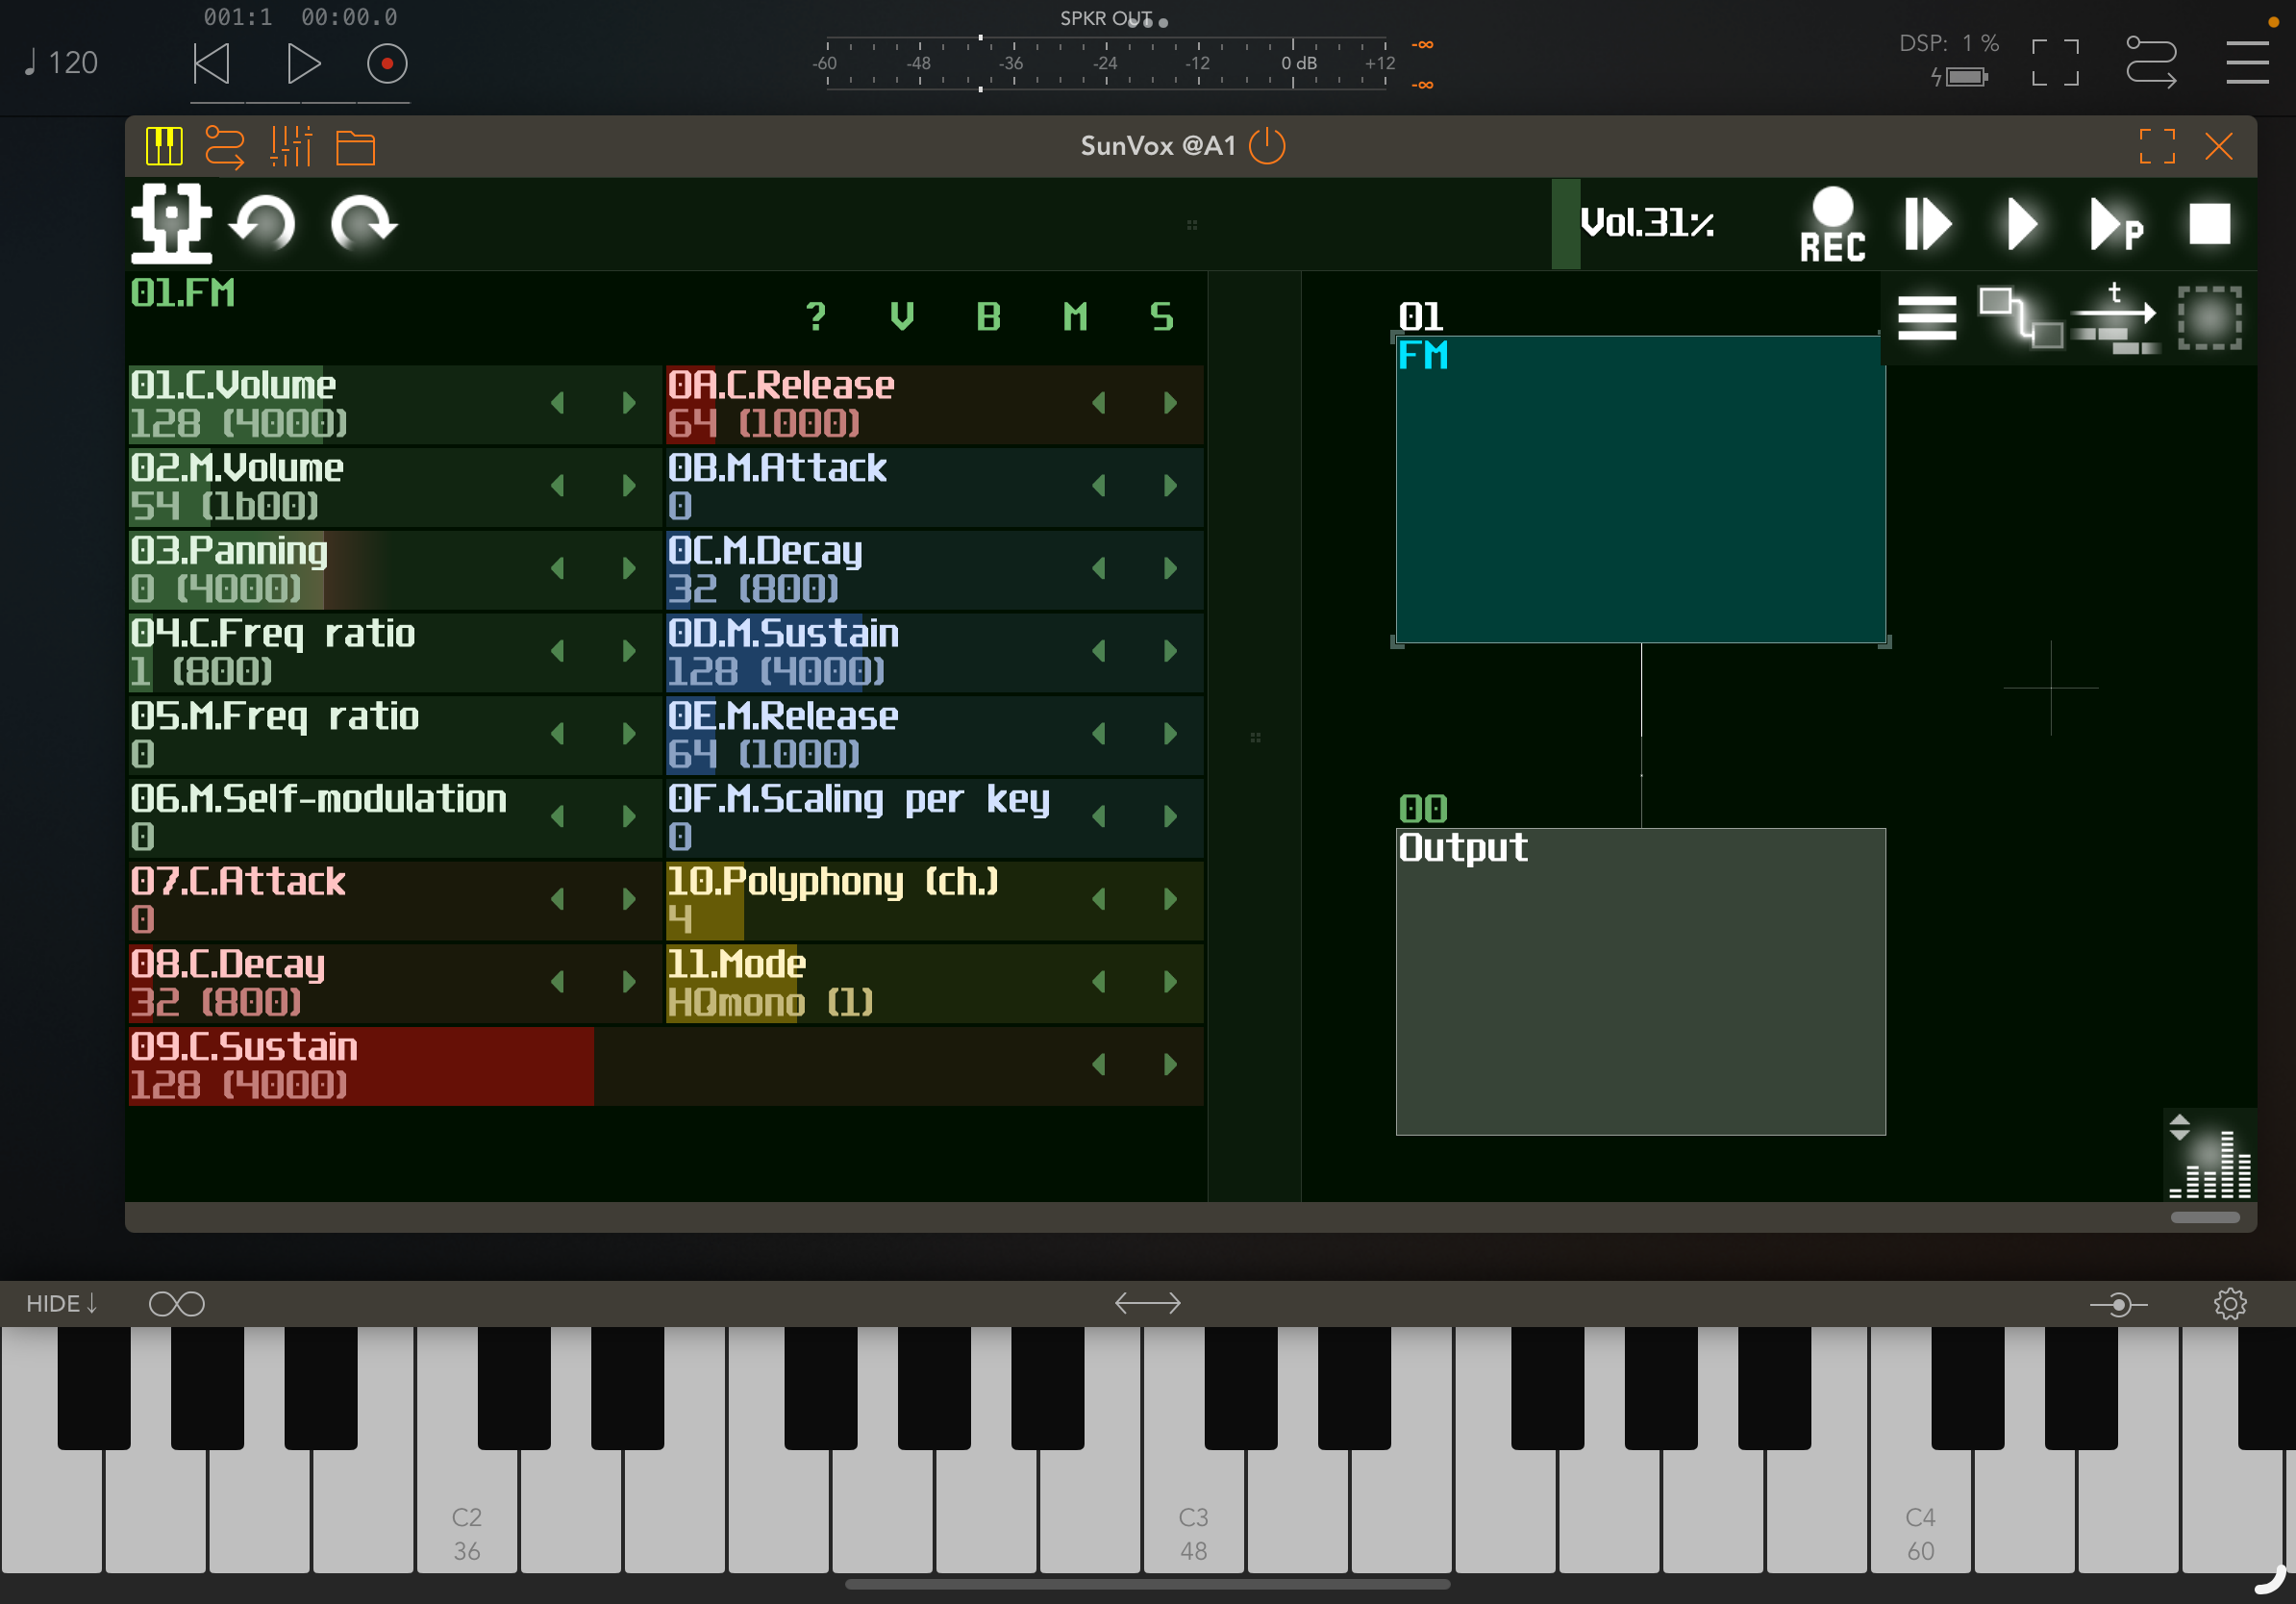The width and height of the screenshot is (2296, 1604).
Task: Play from beginning in SunVox
Action: point(1927,224)
